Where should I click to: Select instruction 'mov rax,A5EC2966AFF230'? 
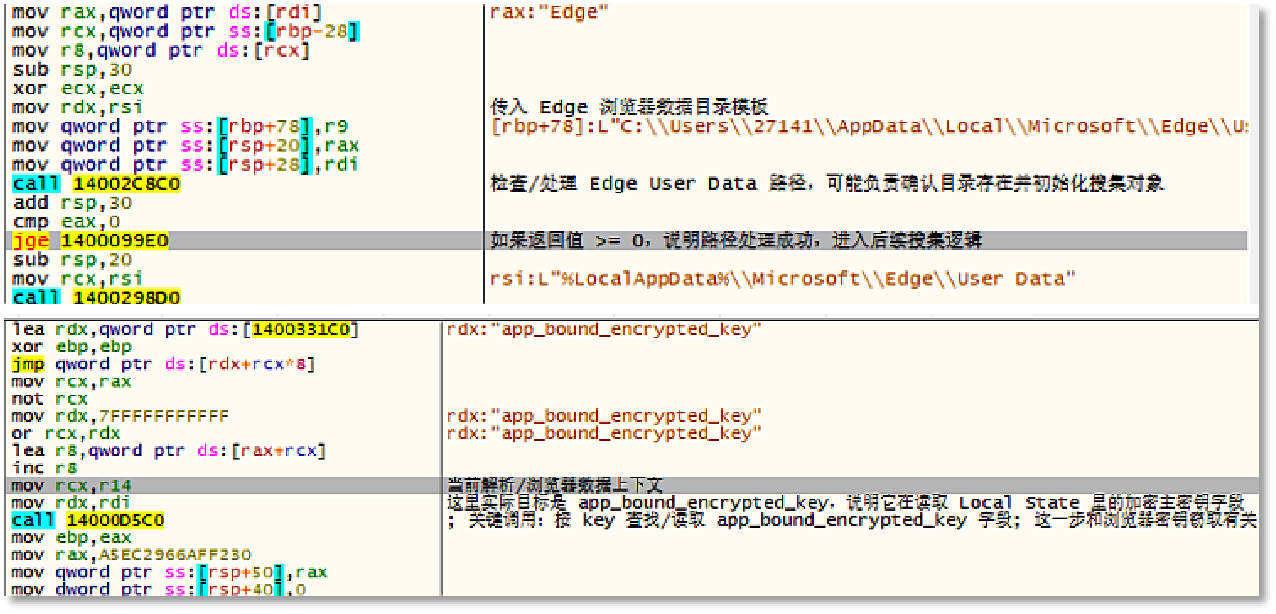(131, 554)
